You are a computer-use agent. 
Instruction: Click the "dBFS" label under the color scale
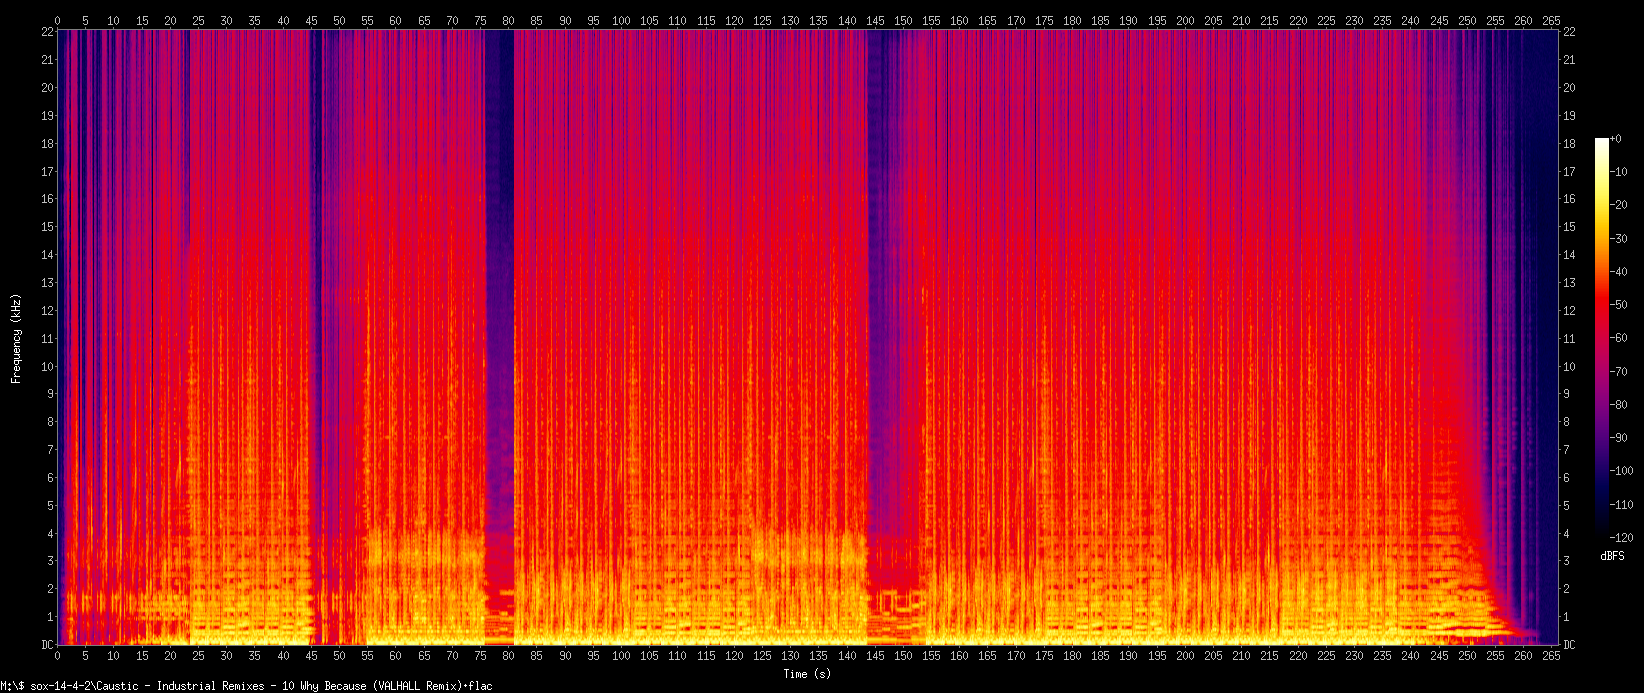[1612, 555]
